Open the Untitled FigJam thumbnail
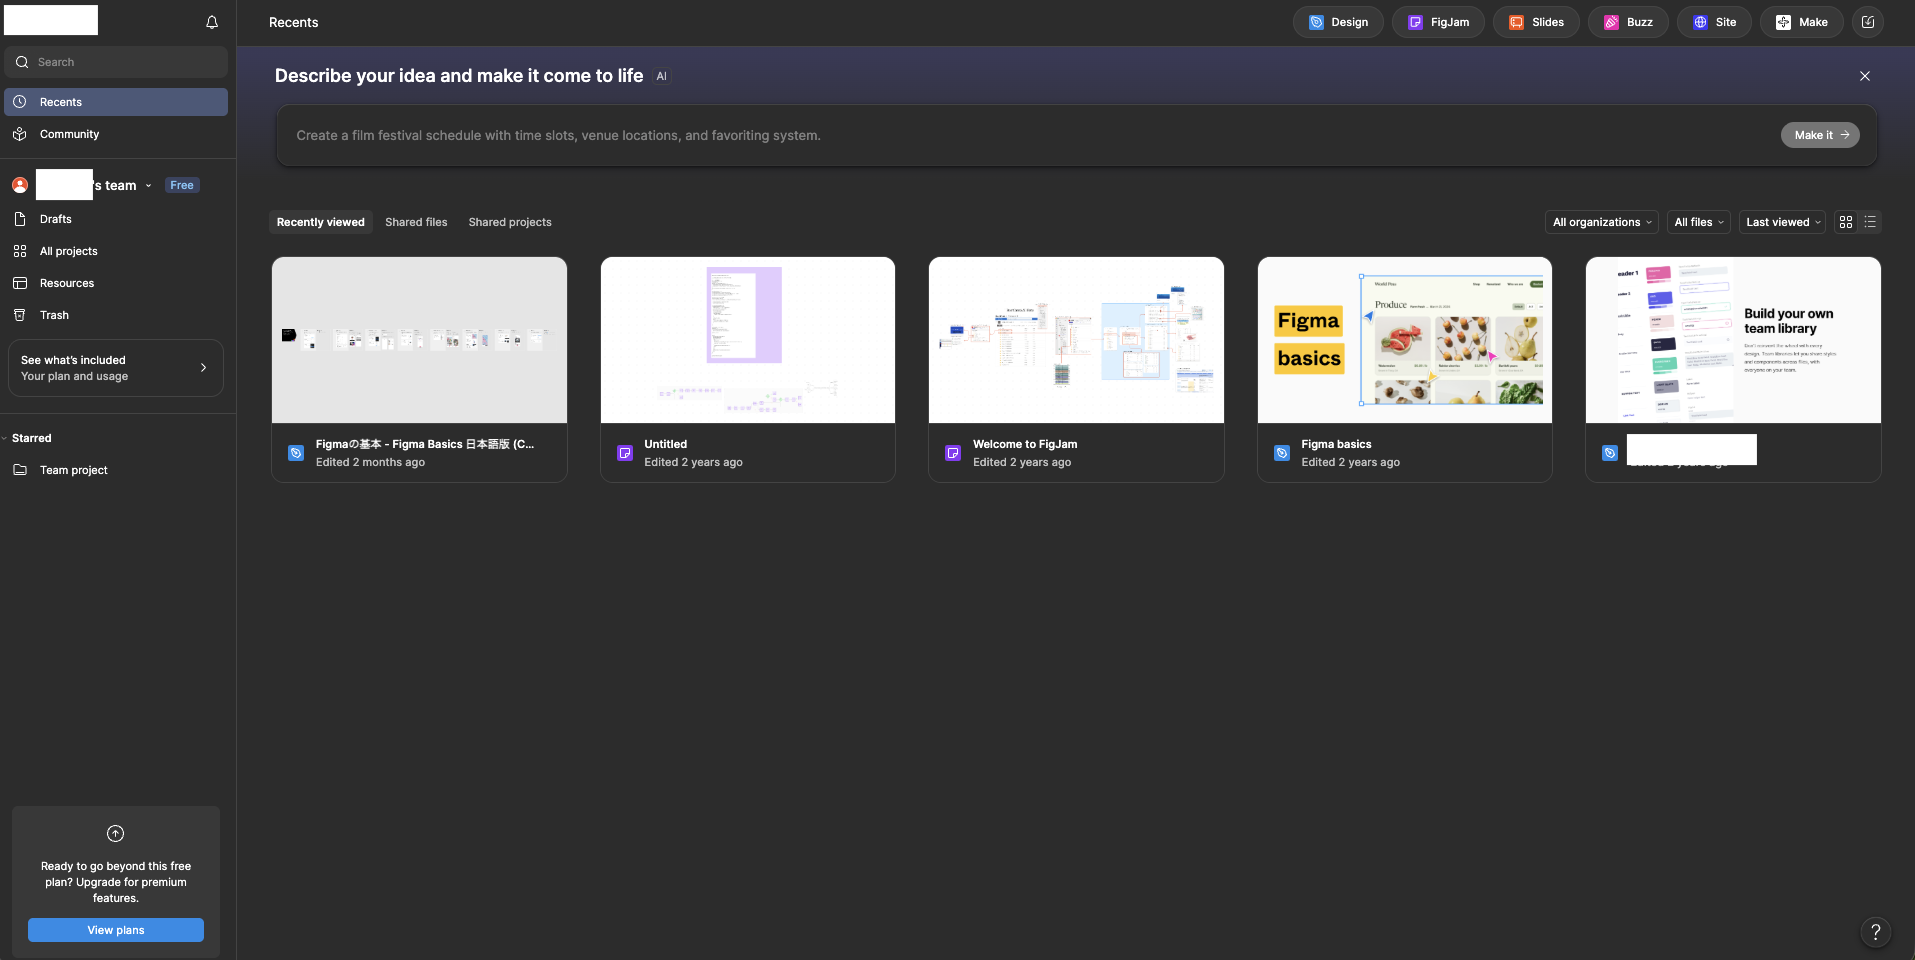Viewport: 1915px width, 960px height. coord(748,340)
